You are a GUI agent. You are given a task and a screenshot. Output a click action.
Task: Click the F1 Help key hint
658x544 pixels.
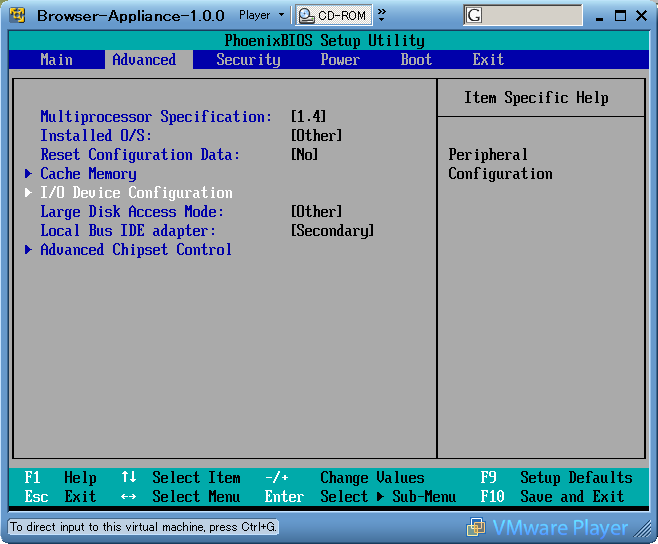pos(60,478)
